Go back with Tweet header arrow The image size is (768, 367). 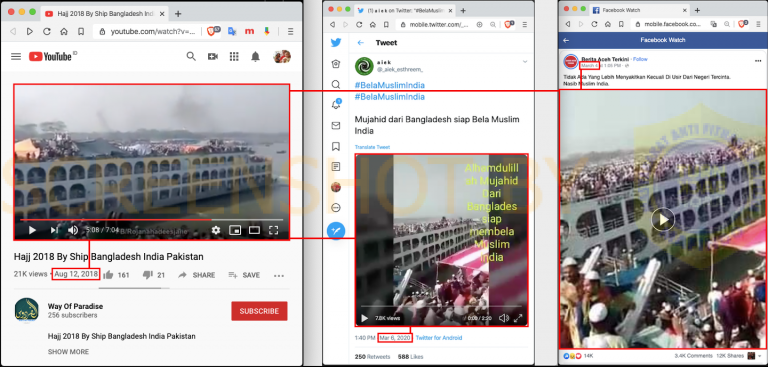point(361,43)
